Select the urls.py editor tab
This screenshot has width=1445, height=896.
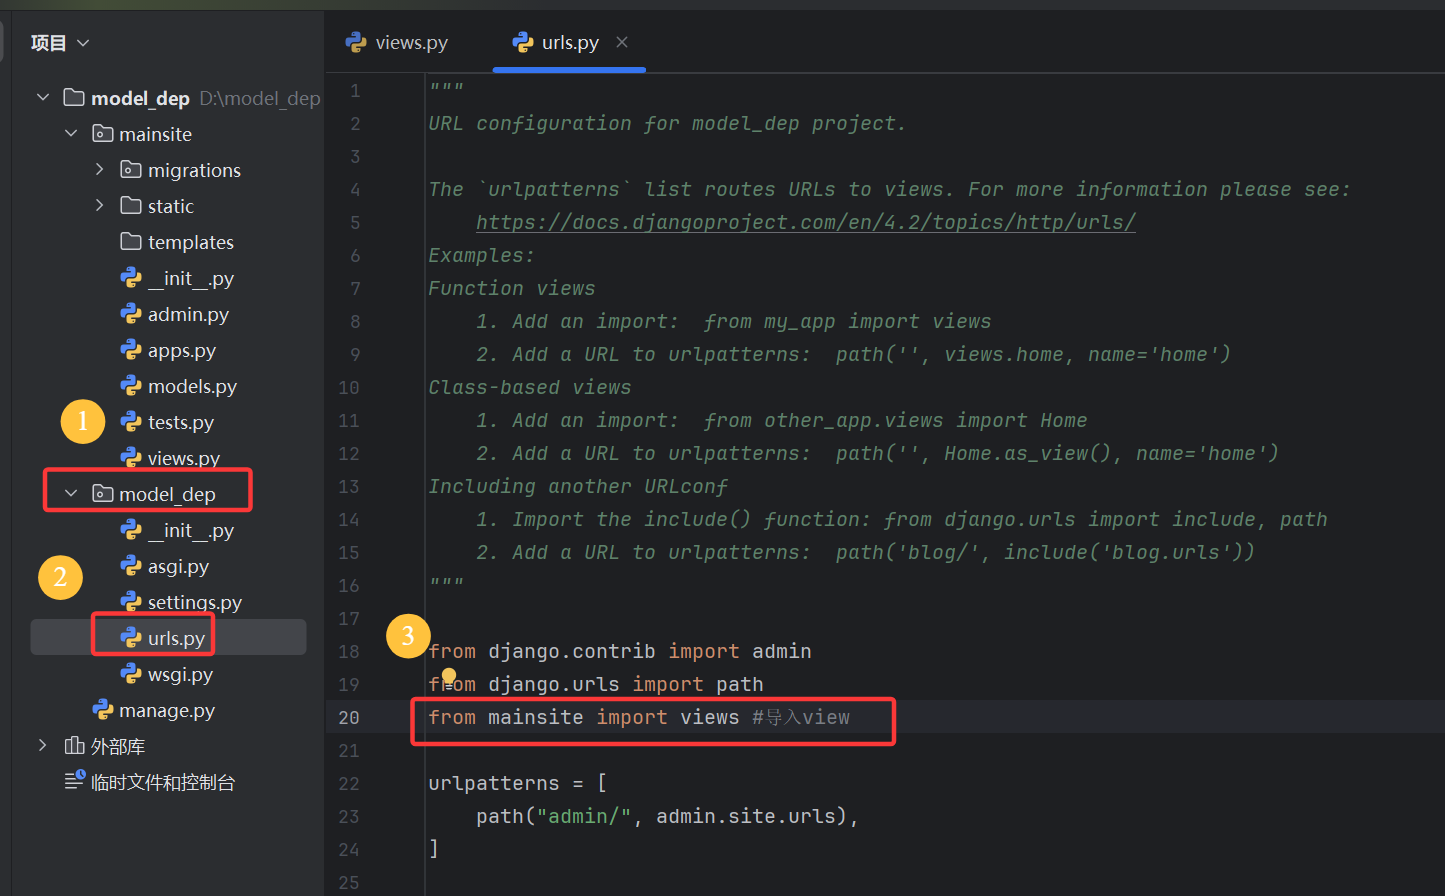569,43
